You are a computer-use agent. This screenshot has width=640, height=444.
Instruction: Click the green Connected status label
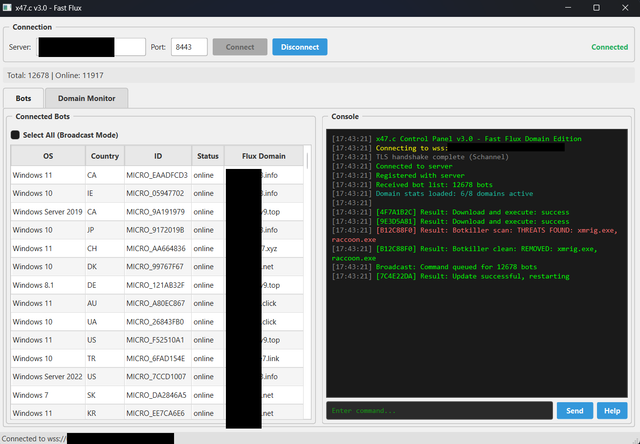point(609,47)
